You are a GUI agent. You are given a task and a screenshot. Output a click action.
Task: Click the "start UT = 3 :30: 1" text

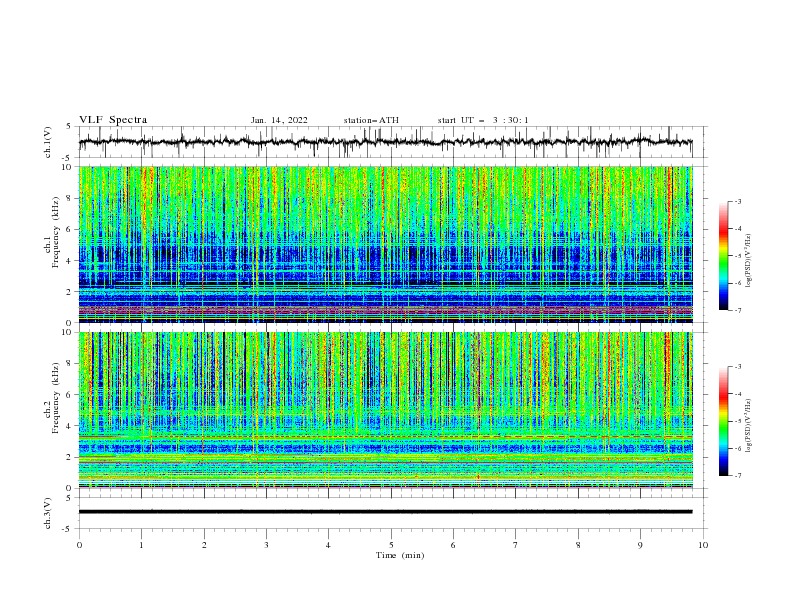[x=483, y=120]
